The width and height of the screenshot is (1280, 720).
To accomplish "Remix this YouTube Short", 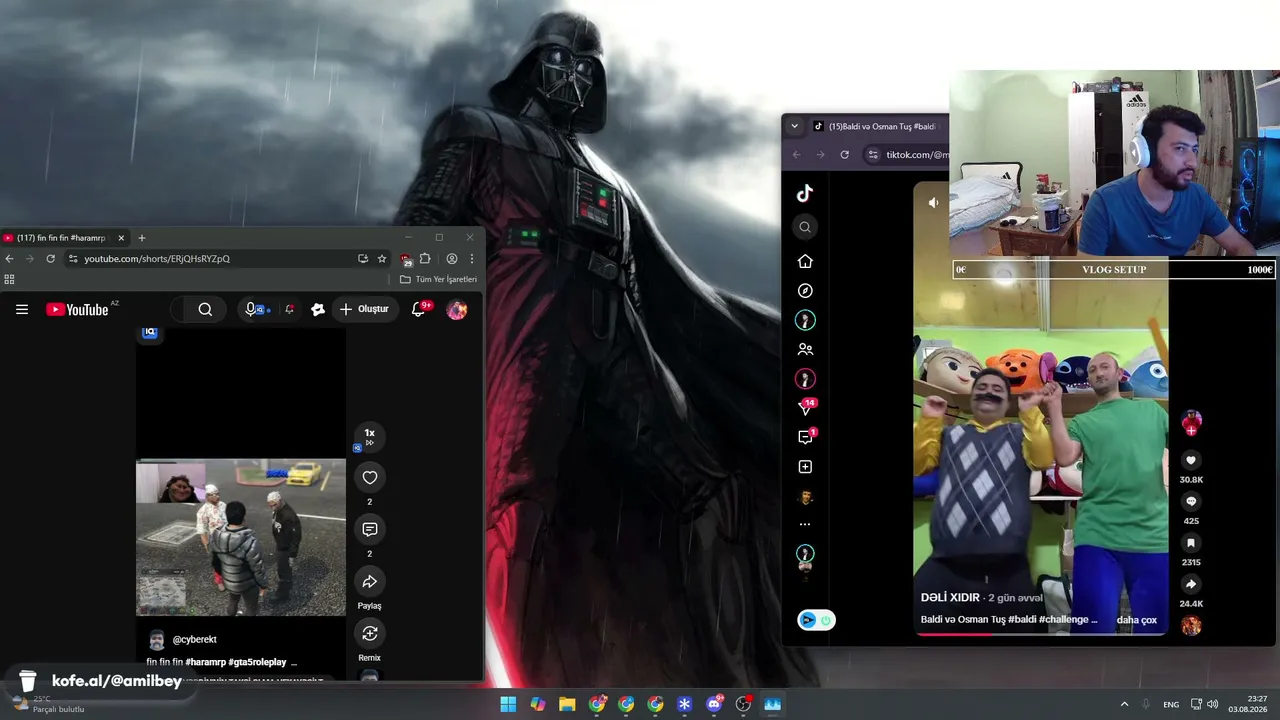I will click(x=370, y=634).
